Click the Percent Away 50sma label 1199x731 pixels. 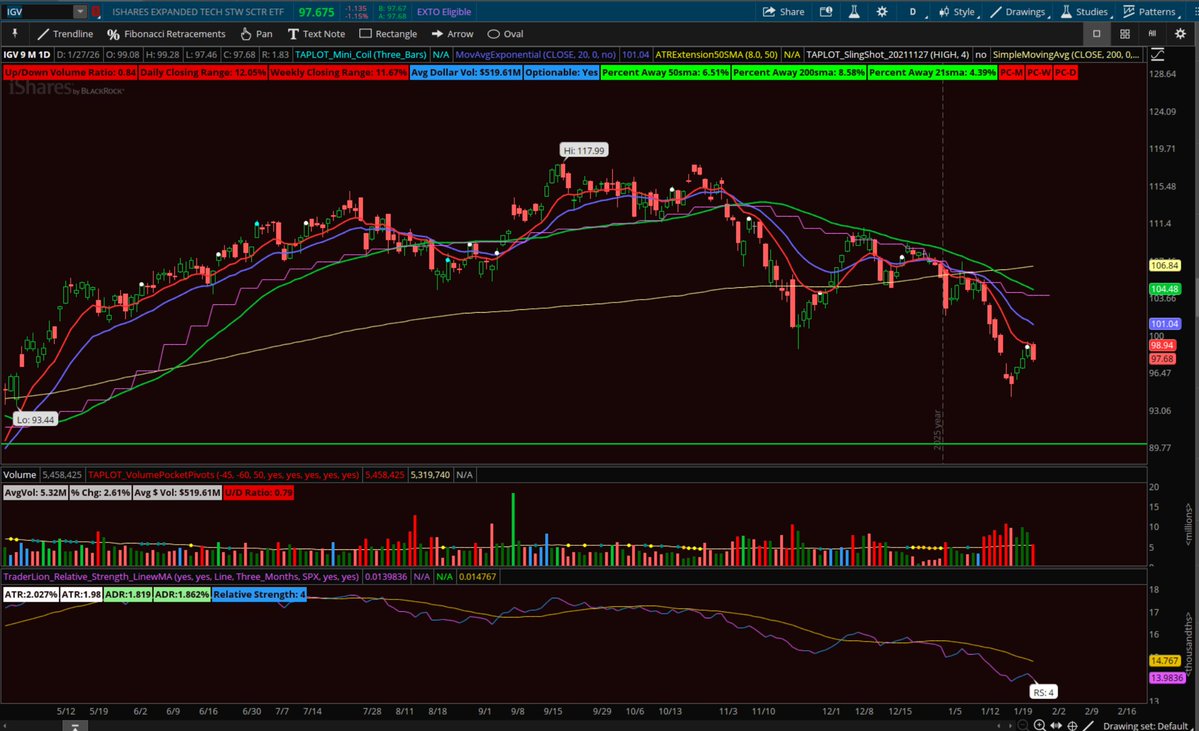(x=665, y=73)
